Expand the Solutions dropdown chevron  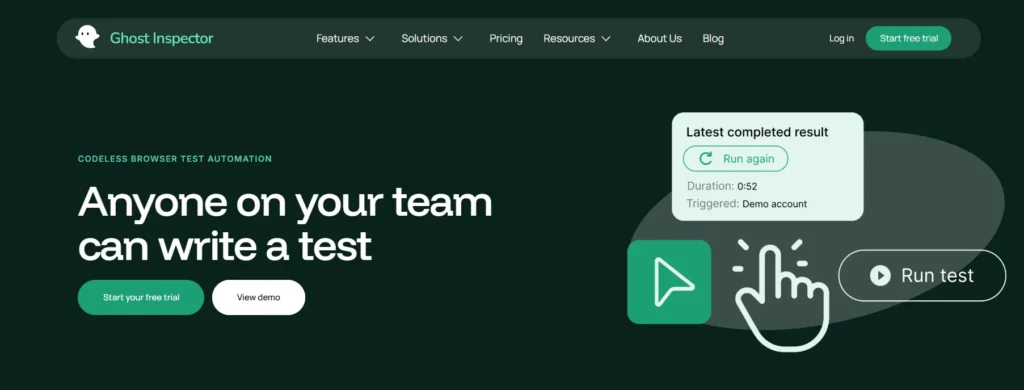(458, 39)
